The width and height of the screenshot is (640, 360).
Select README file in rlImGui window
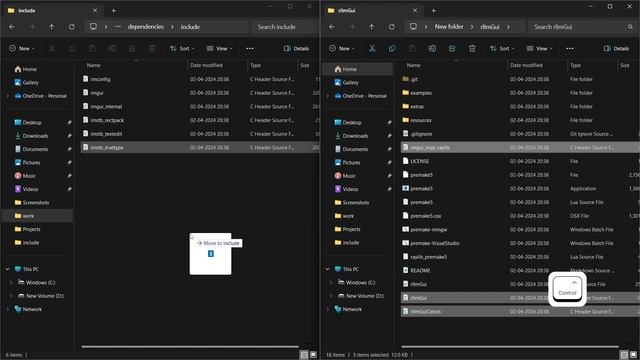(520, 271)
